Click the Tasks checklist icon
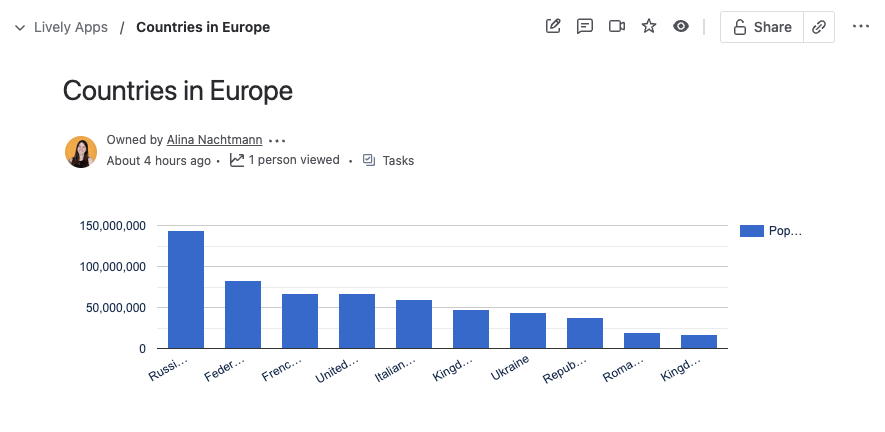885x432 pixels. (369, 160)
